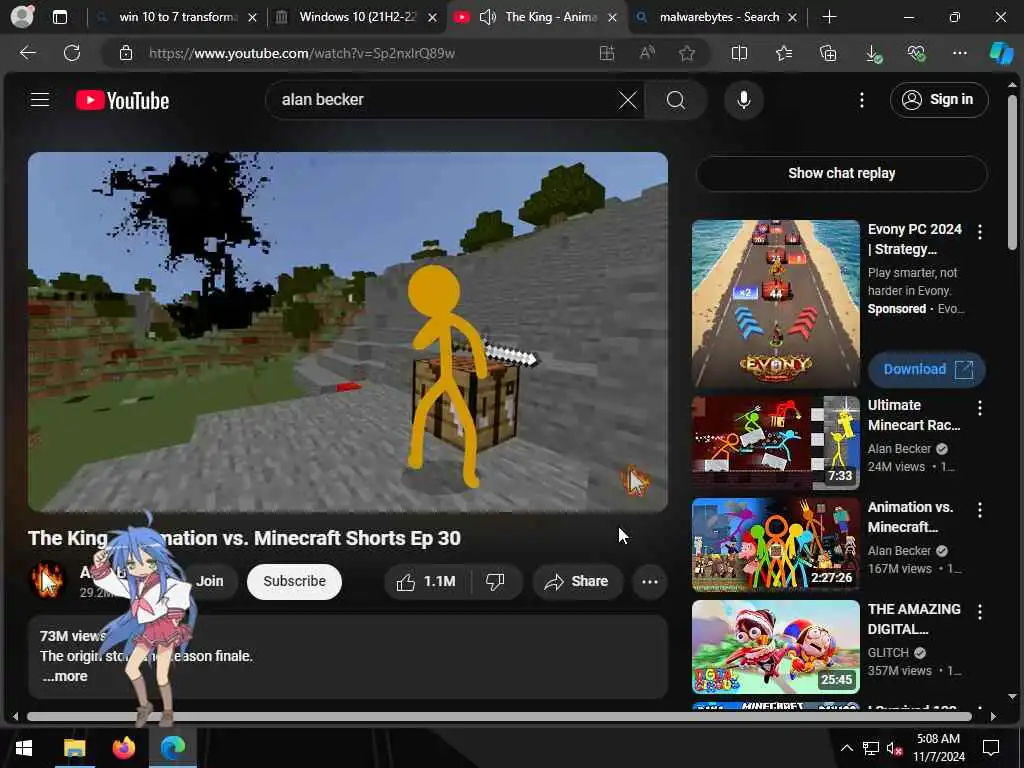1024x768 pixels.
Task: Open the muted volume tray icon
Action: coord(894,748)
